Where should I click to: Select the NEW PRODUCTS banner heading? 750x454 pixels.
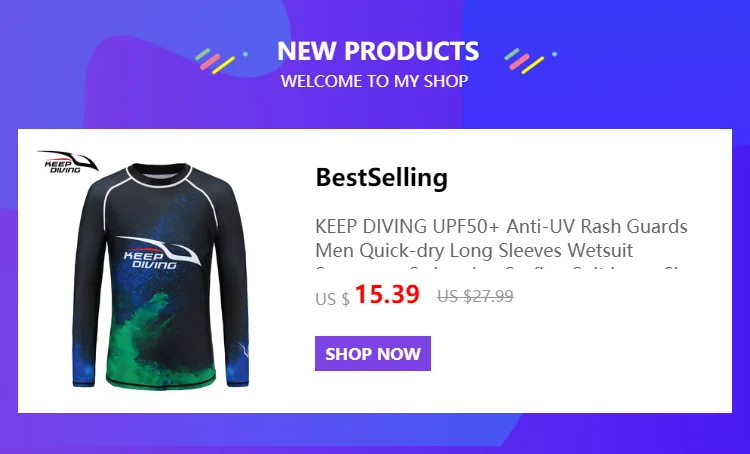378,51
